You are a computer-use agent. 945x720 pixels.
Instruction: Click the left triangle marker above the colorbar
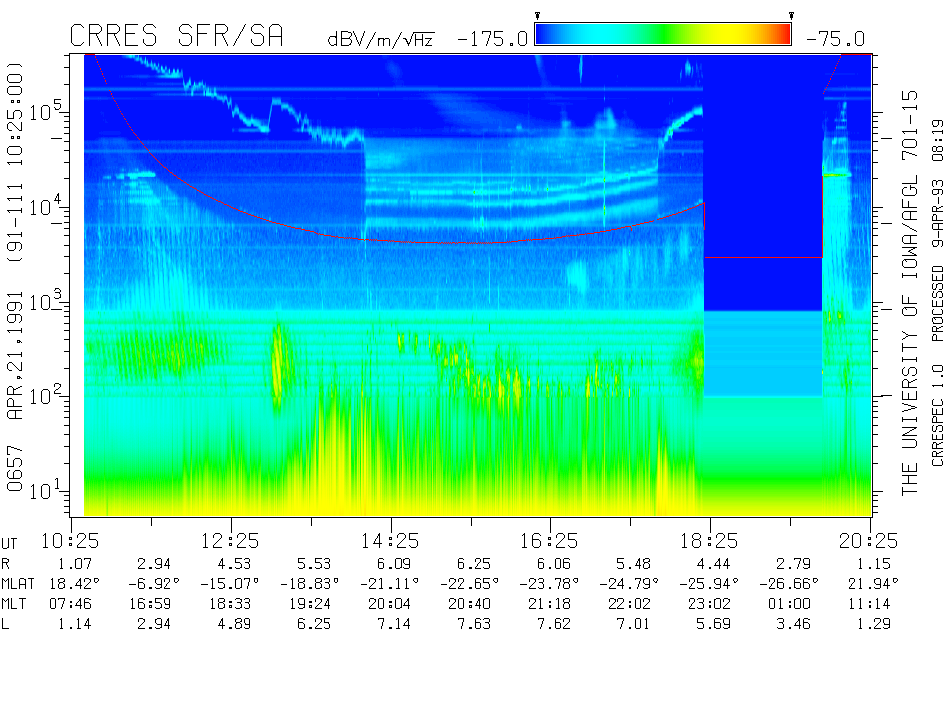click(x=538, y=16)
